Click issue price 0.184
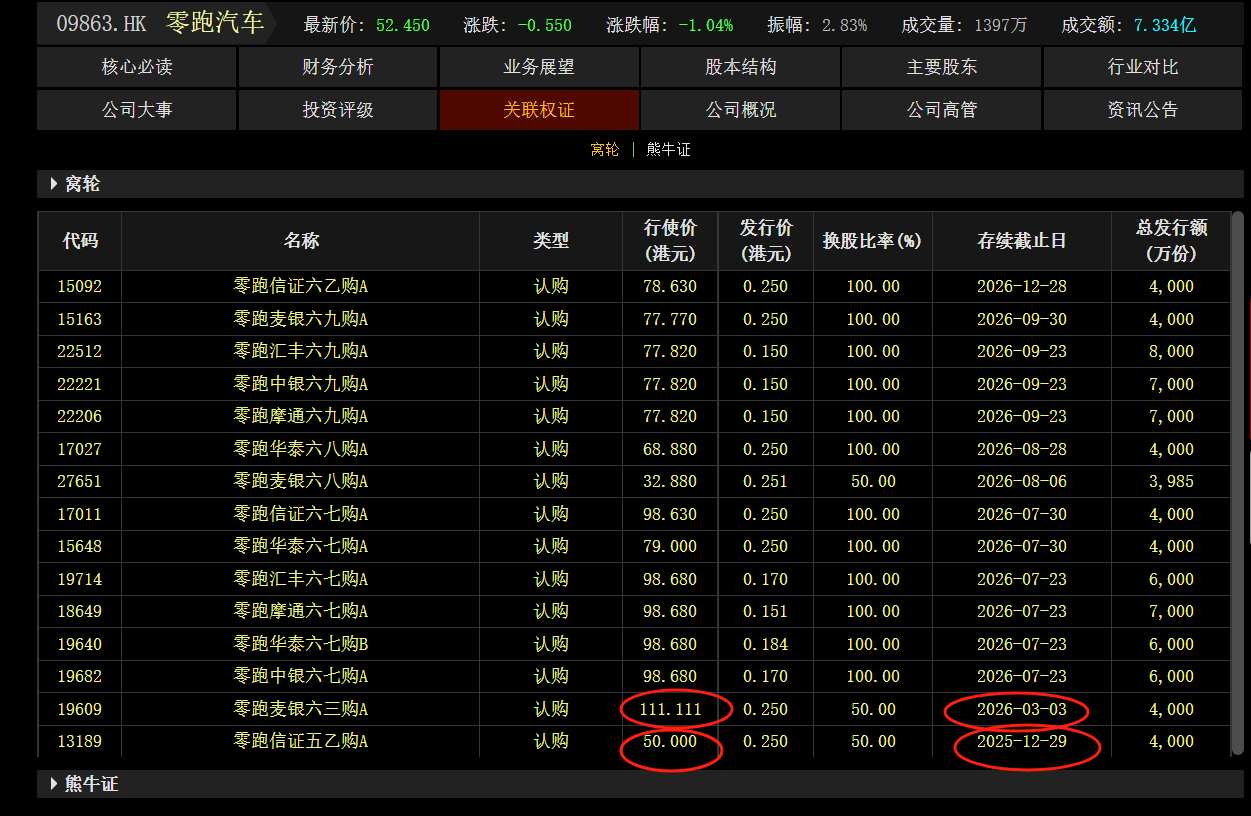Viewport: 1251px width, 816px height. tap(766, 644)
